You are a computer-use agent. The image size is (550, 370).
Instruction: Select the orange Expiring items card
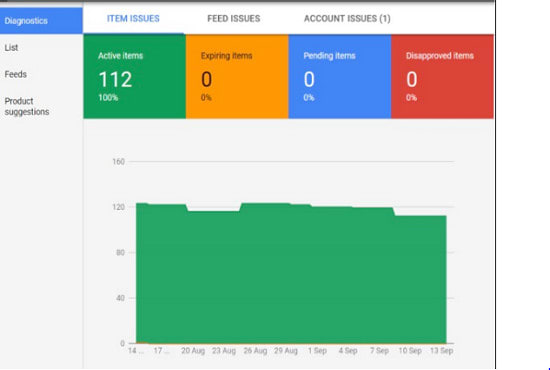point(237,77)
